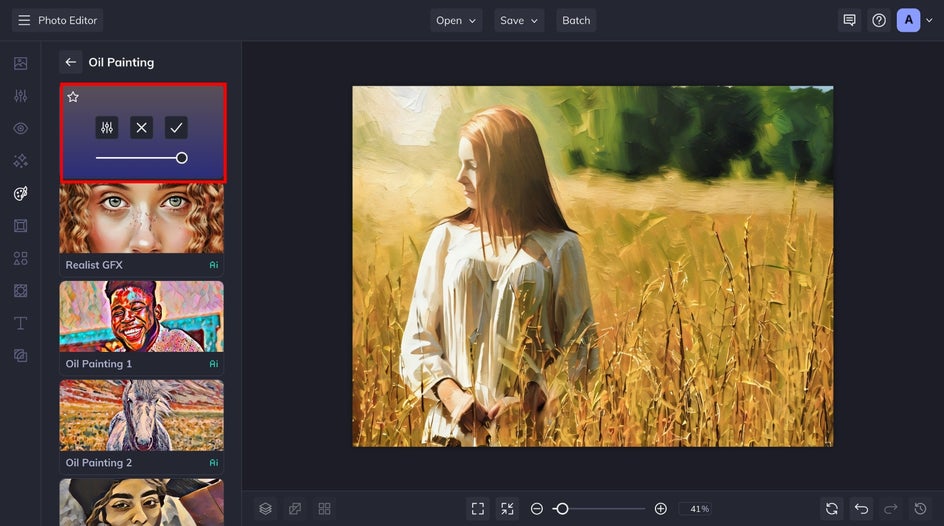The image size is (944, 526).
Task: Click the Oil Painting panel title
Action: point(121,62)
